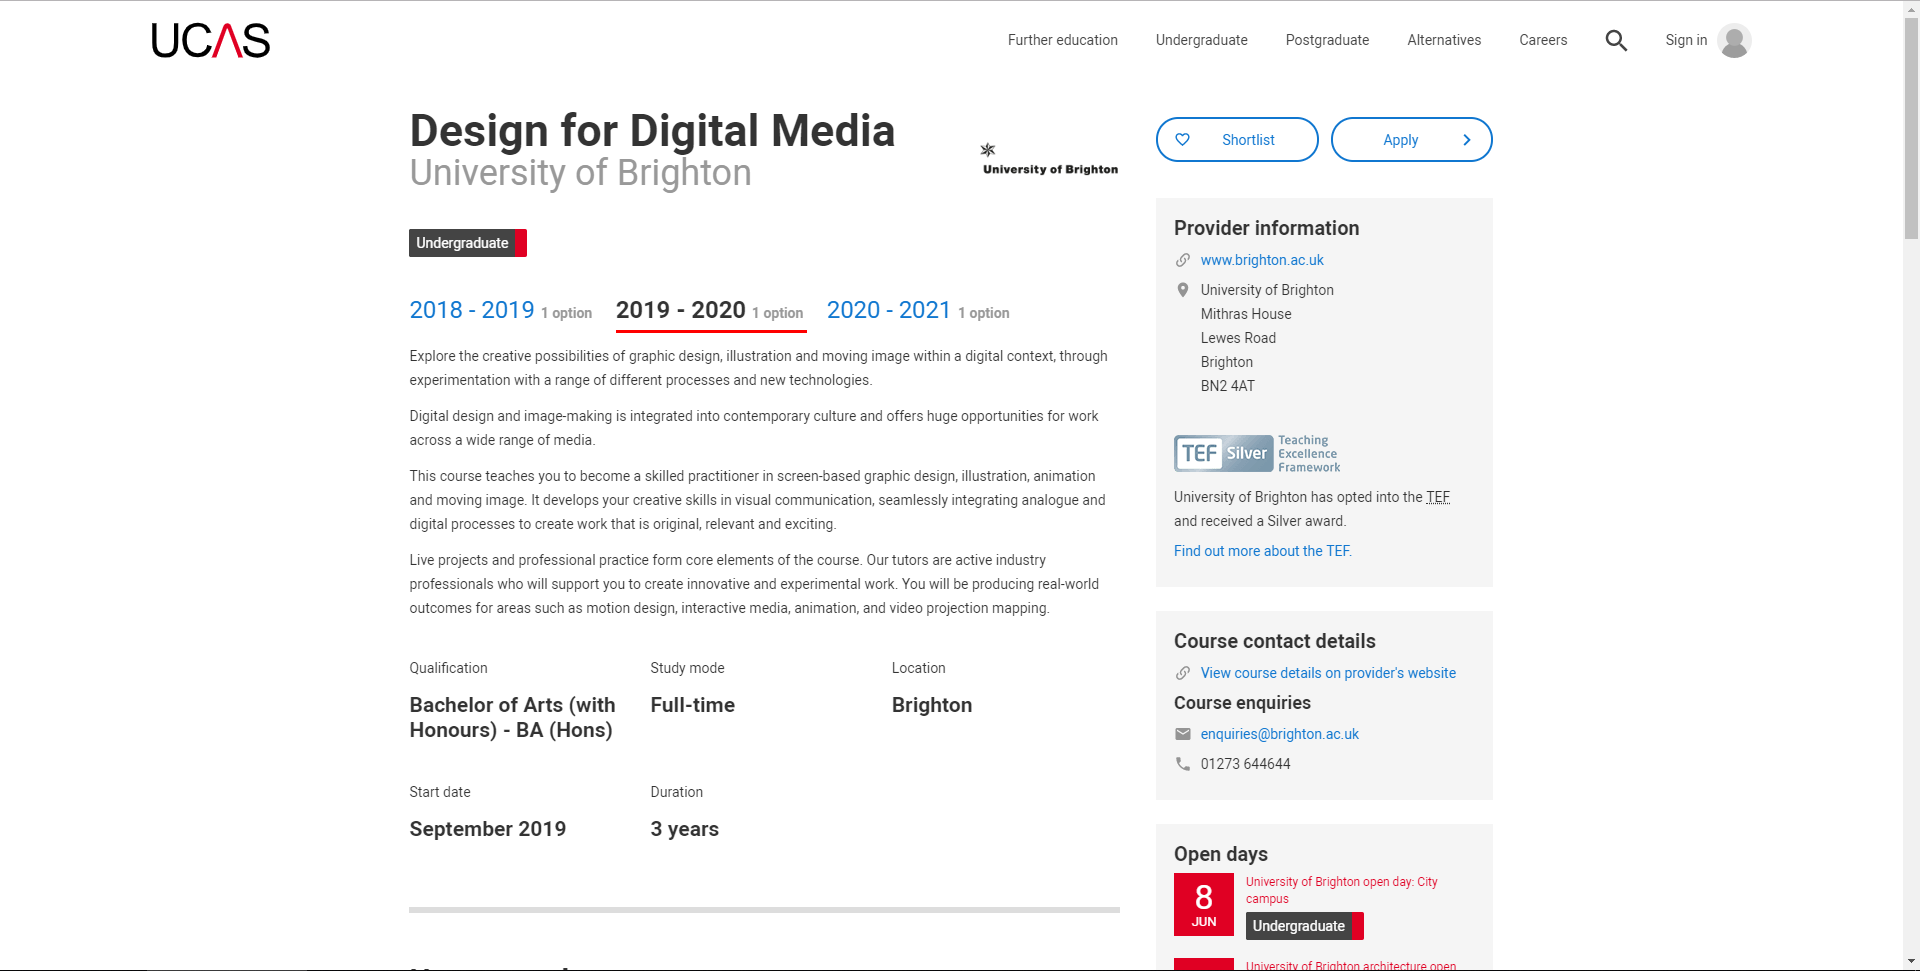The image size is (1920, 971).
Task: Switch to the 2018 - 2019 tab
Action: coord(472,310)
